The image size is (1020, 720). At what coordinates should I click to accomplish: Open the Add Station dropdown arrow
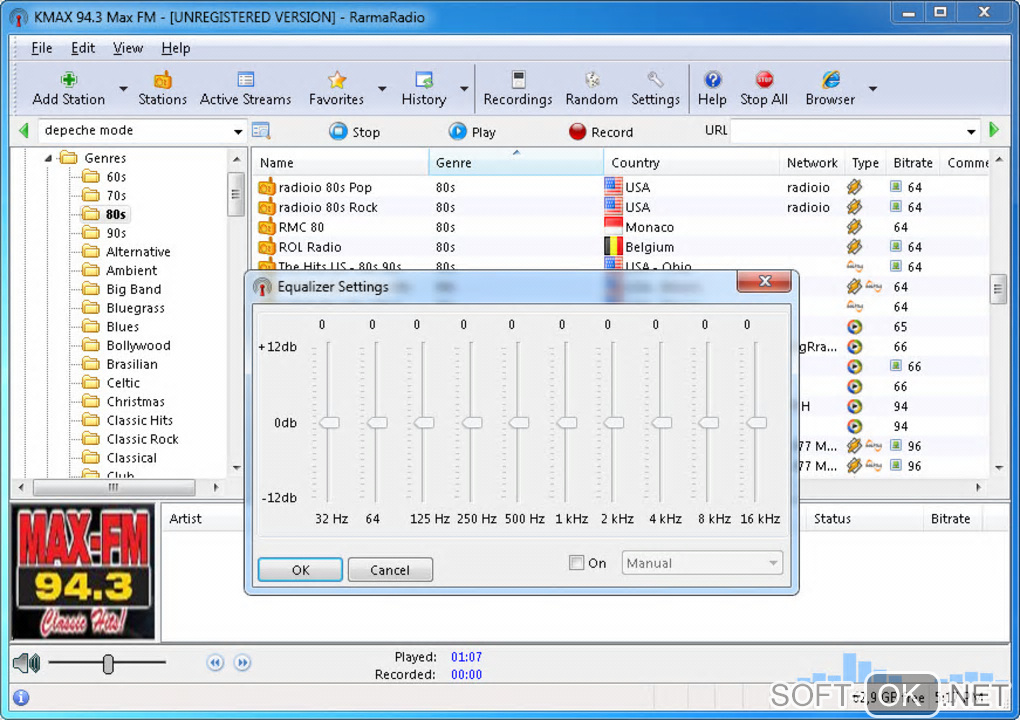(x=123, y=88)
